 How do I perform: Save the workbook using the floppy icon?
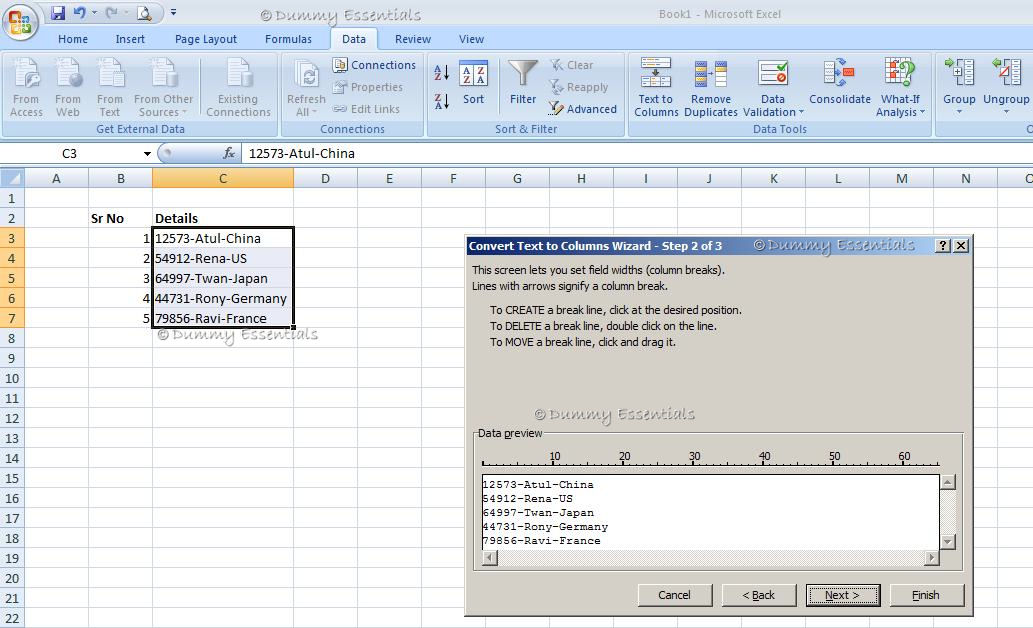point(58,13)
